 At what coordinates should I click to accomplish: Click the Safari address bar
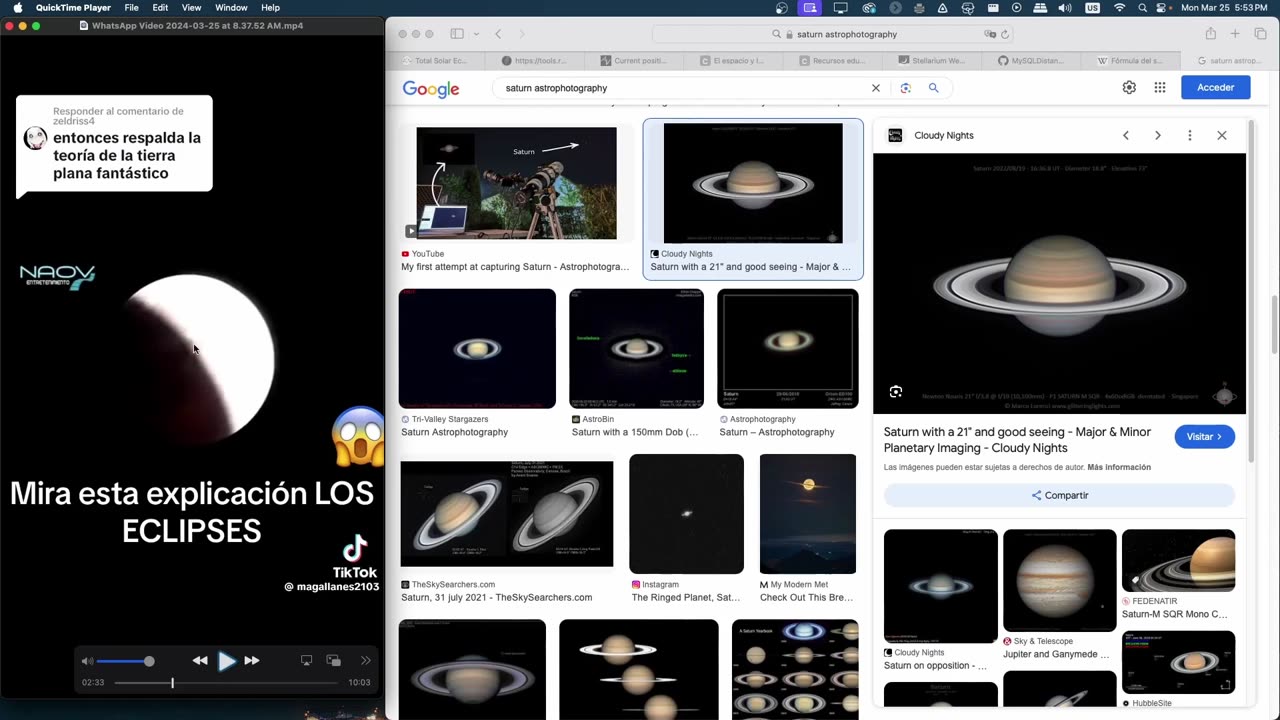[834, 34]
